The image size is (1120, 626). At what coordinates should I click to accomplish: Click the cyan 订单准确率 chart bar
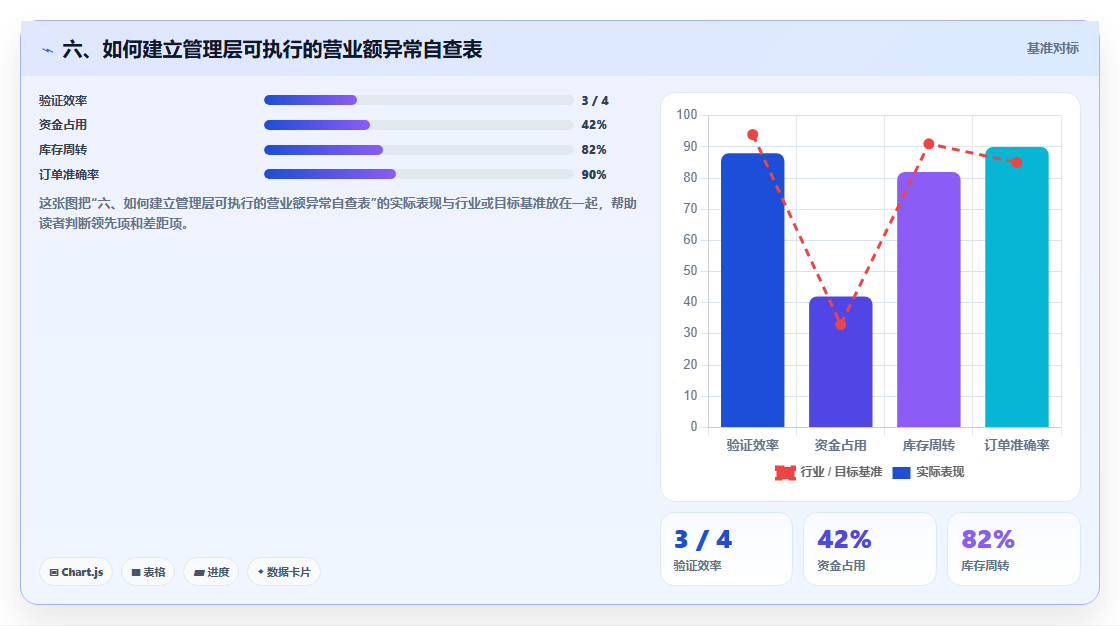[x=1016, y=287]
